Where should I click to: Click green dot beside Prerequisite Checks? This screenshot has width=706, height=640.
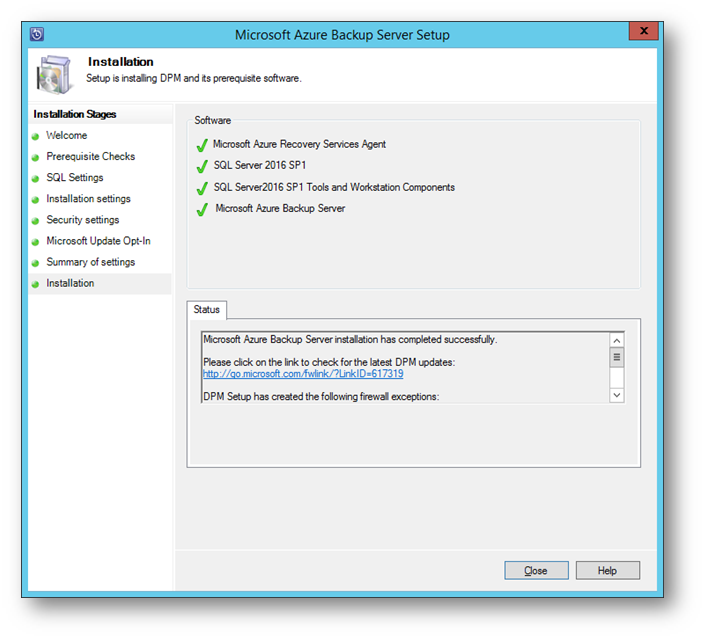click(x=36, y=158)
